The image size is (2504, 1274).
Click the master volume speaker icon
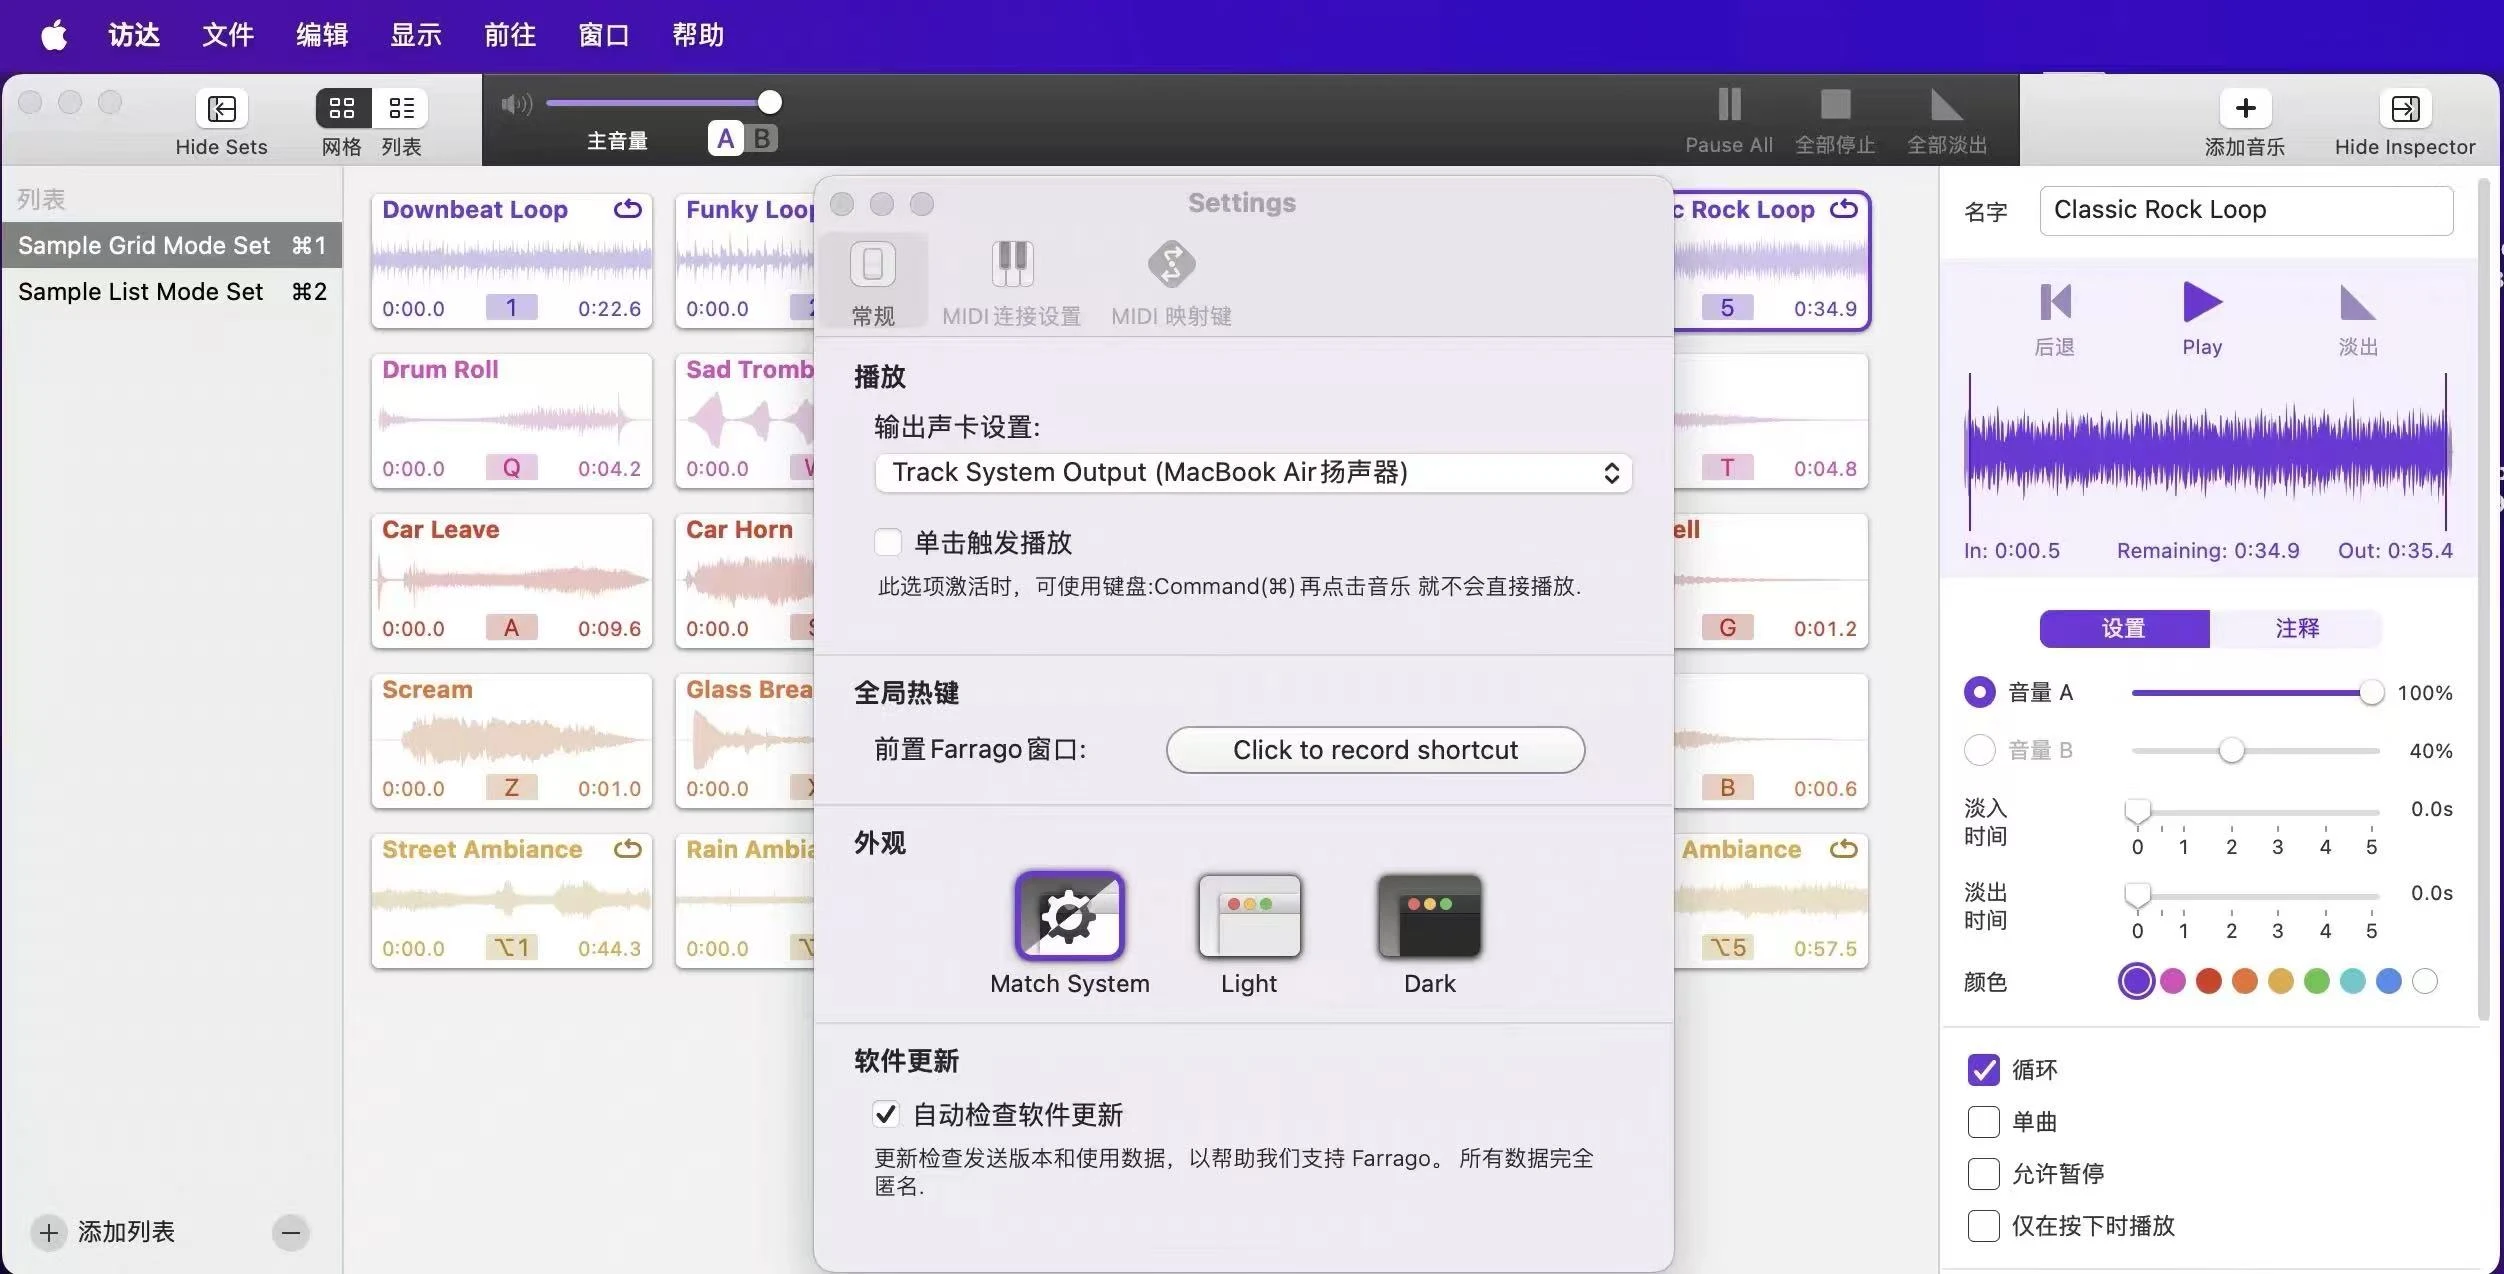point(517,104)
